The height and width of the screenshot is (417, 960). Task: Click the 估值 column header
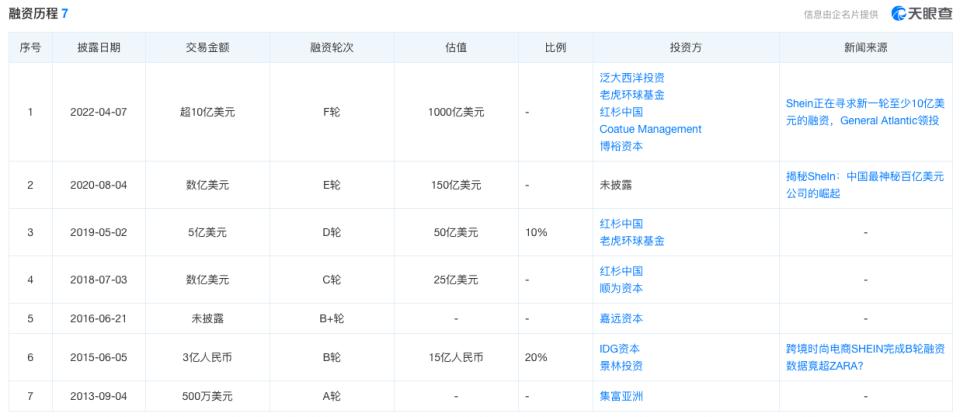(455, 48)
